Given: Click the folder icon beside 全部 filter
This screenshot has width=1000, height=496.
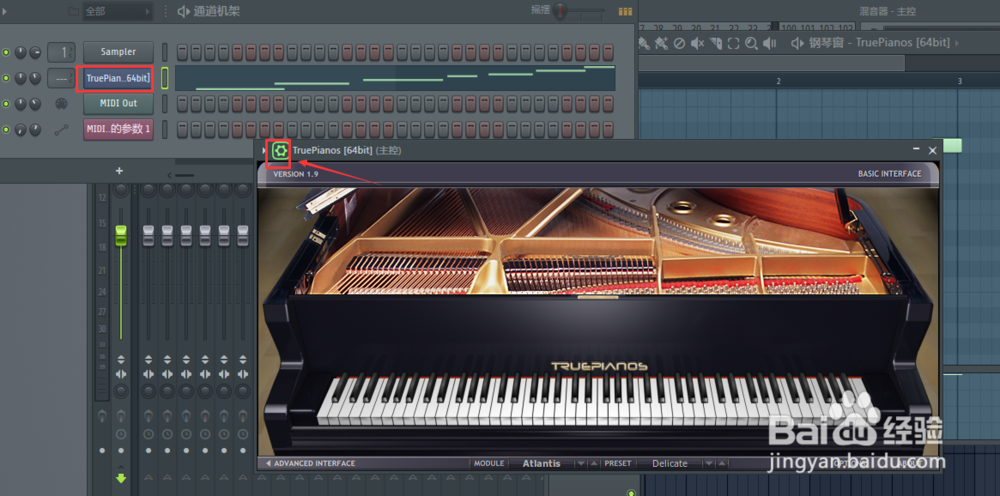Looking at the screenshot, I should (73, 11).
